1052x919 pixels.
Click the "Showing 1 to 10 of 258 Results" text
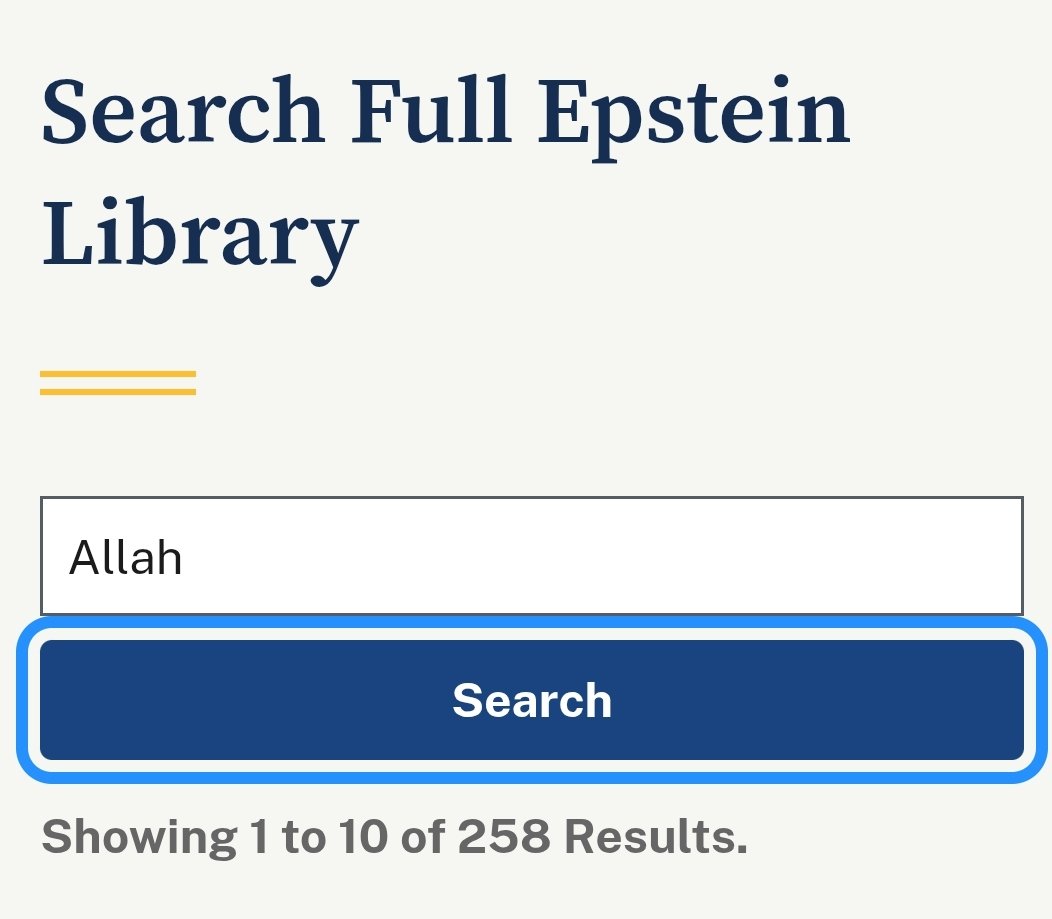click(394, 836)
